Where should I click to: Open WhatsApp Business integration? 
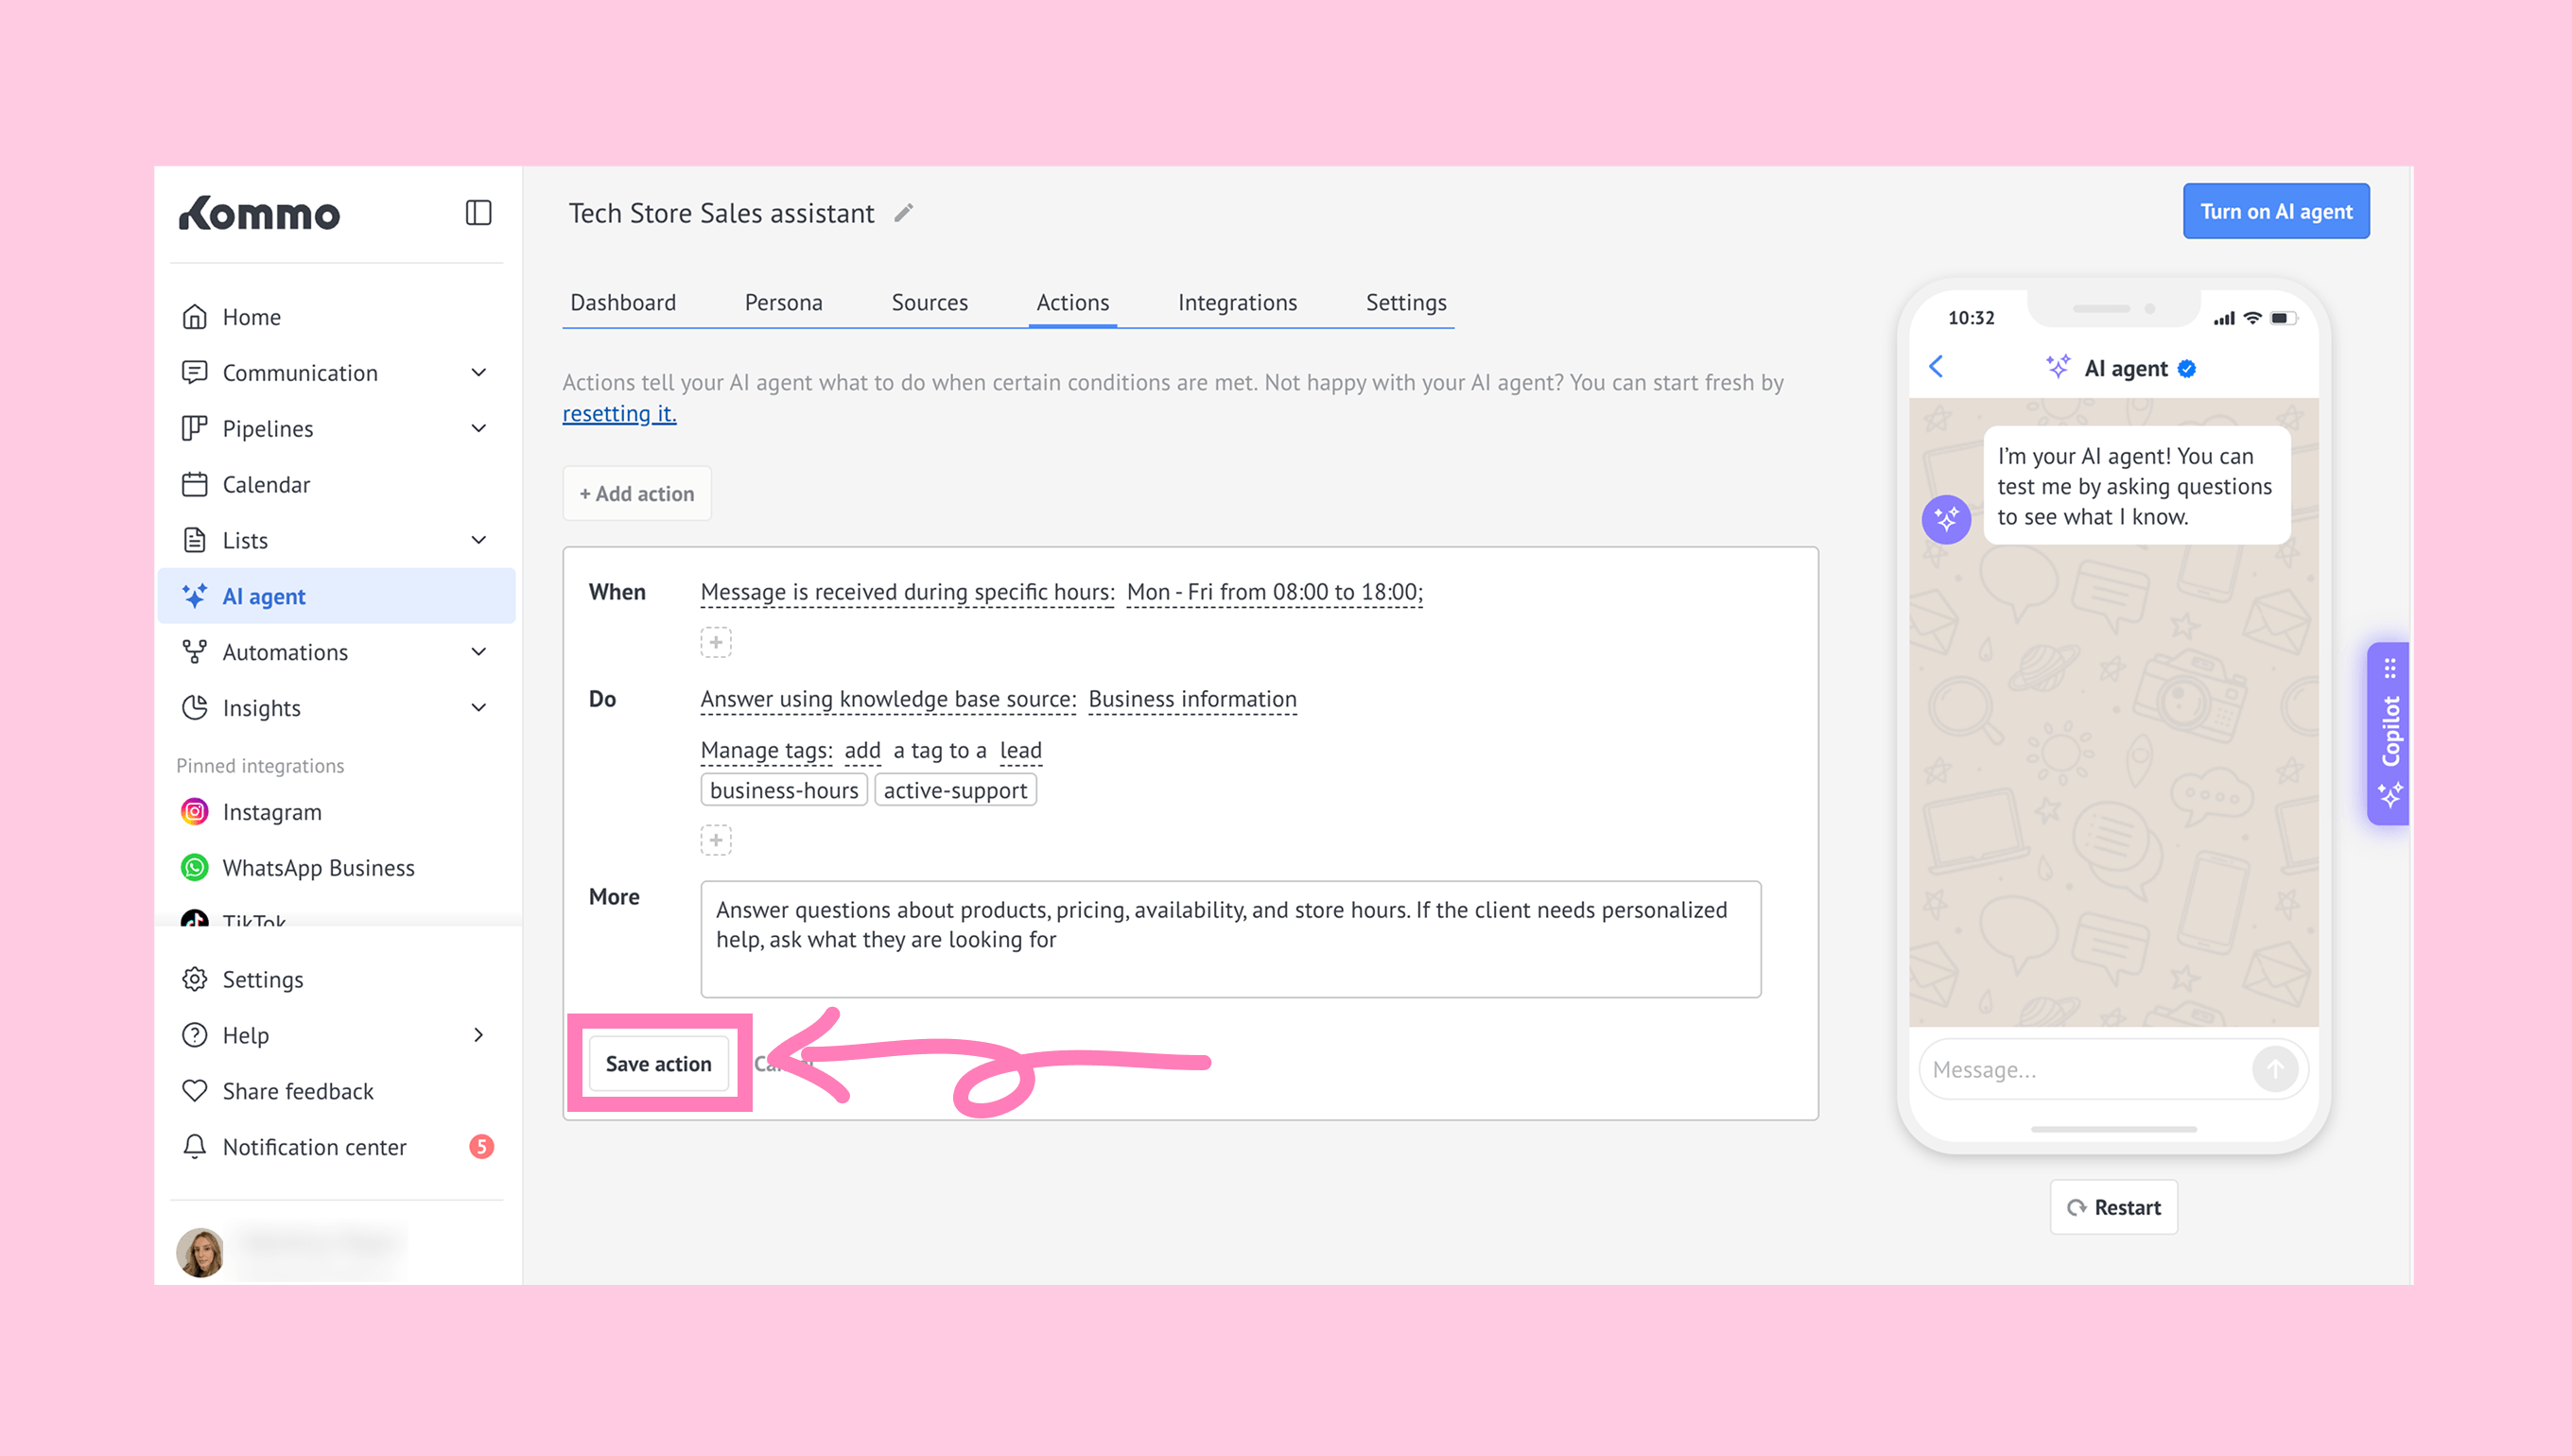coord(317,868)
